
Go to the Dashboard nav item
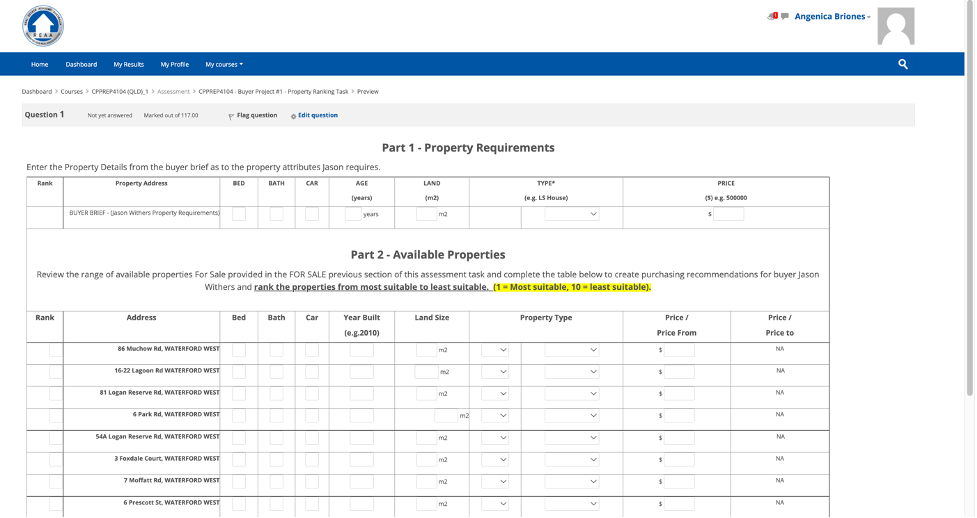click(x=81, y=64)
